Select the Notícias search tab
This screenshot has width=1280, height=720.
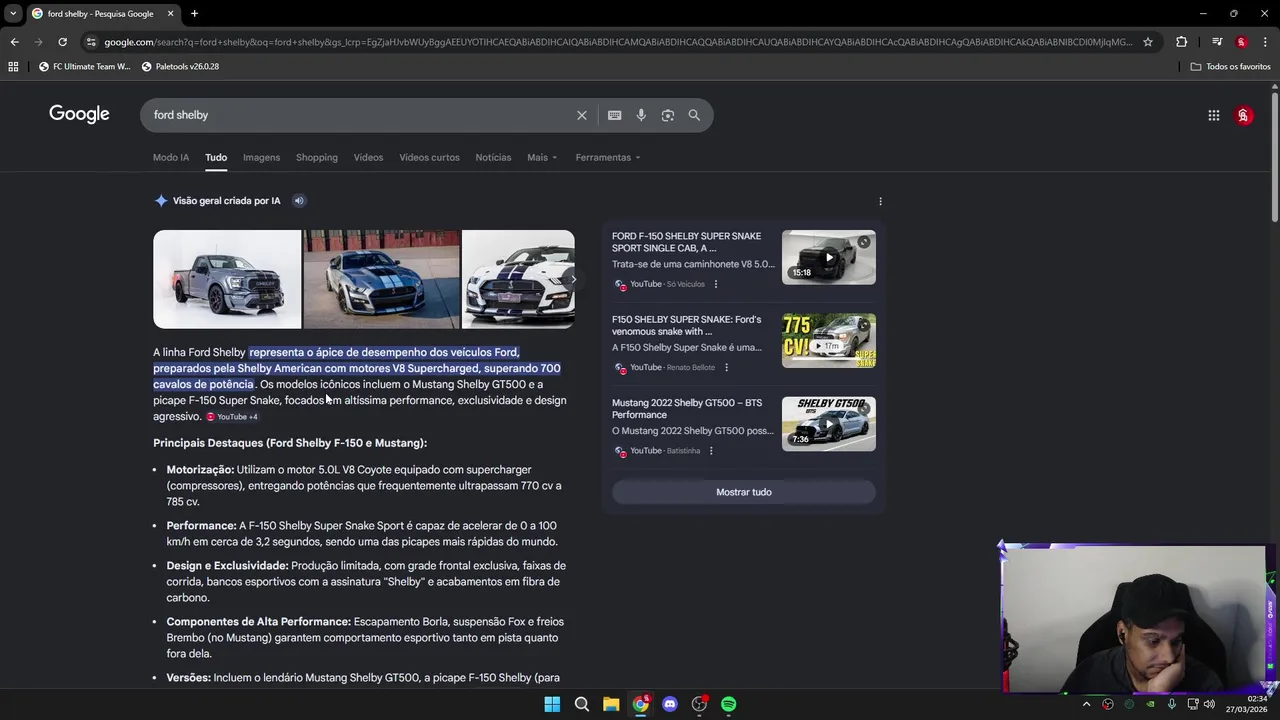(x=493, y=157)
